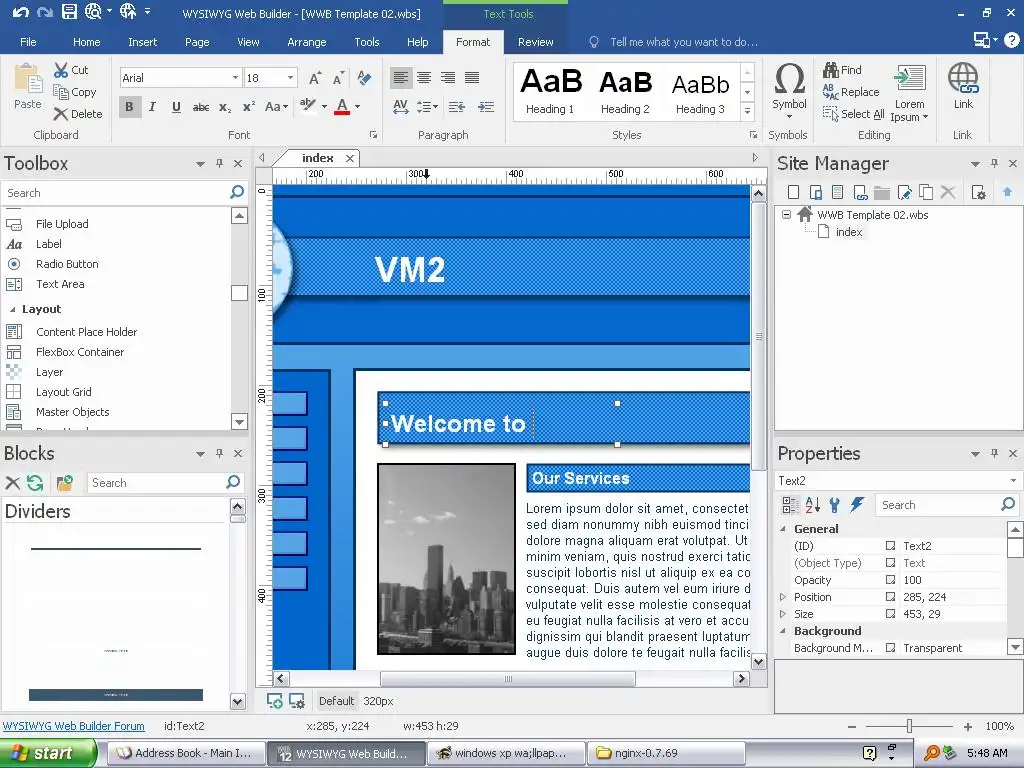Click Find binoculars in Editing group
Viewport: 1024px width, 768px height.
pos(842,70)
